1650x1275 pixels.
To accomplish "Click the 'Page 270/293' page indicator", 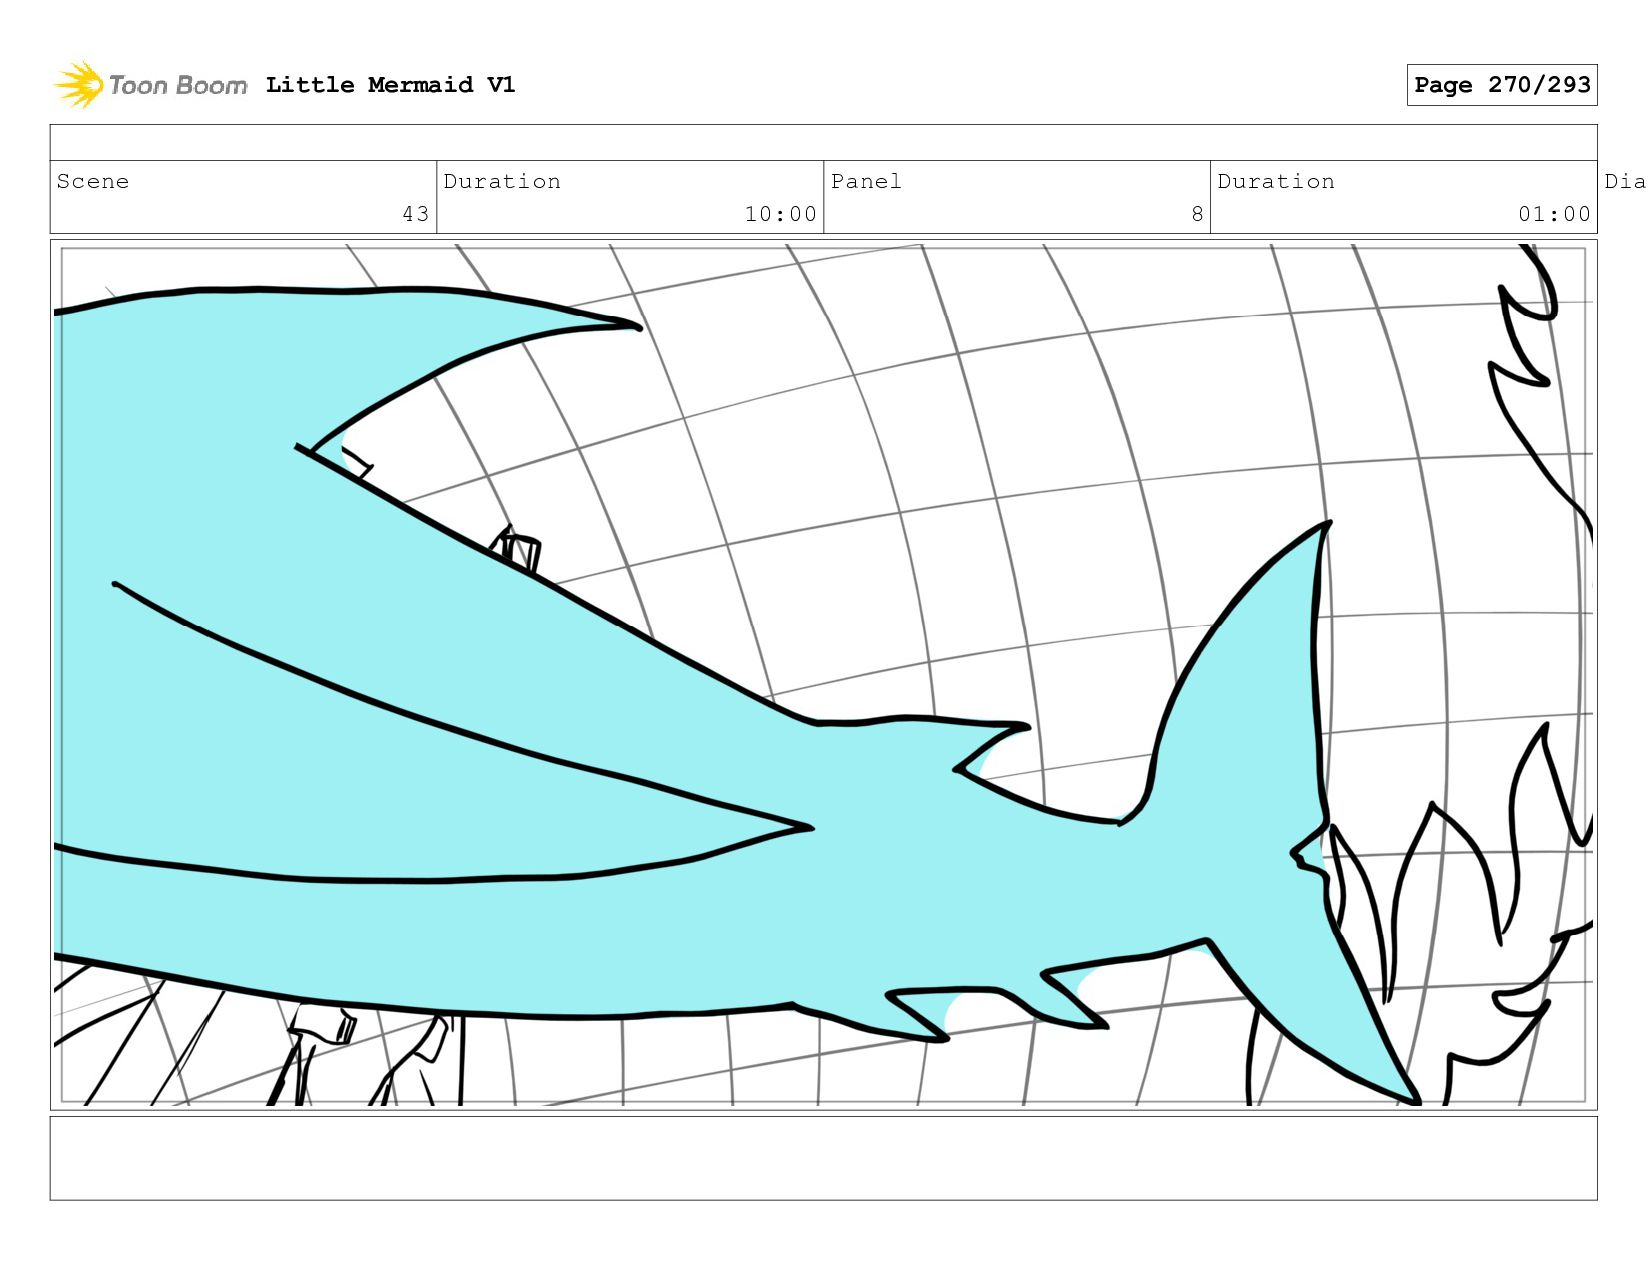I will (x=1502, y=85).
